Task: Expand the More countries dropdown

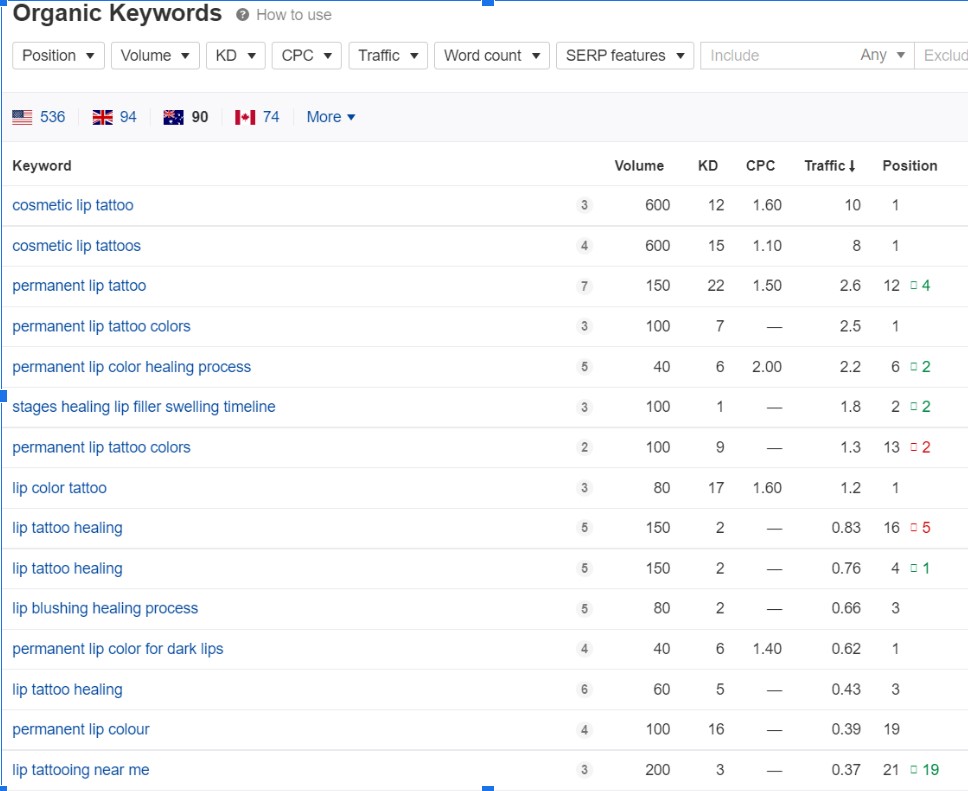Action: coord(331,117)
